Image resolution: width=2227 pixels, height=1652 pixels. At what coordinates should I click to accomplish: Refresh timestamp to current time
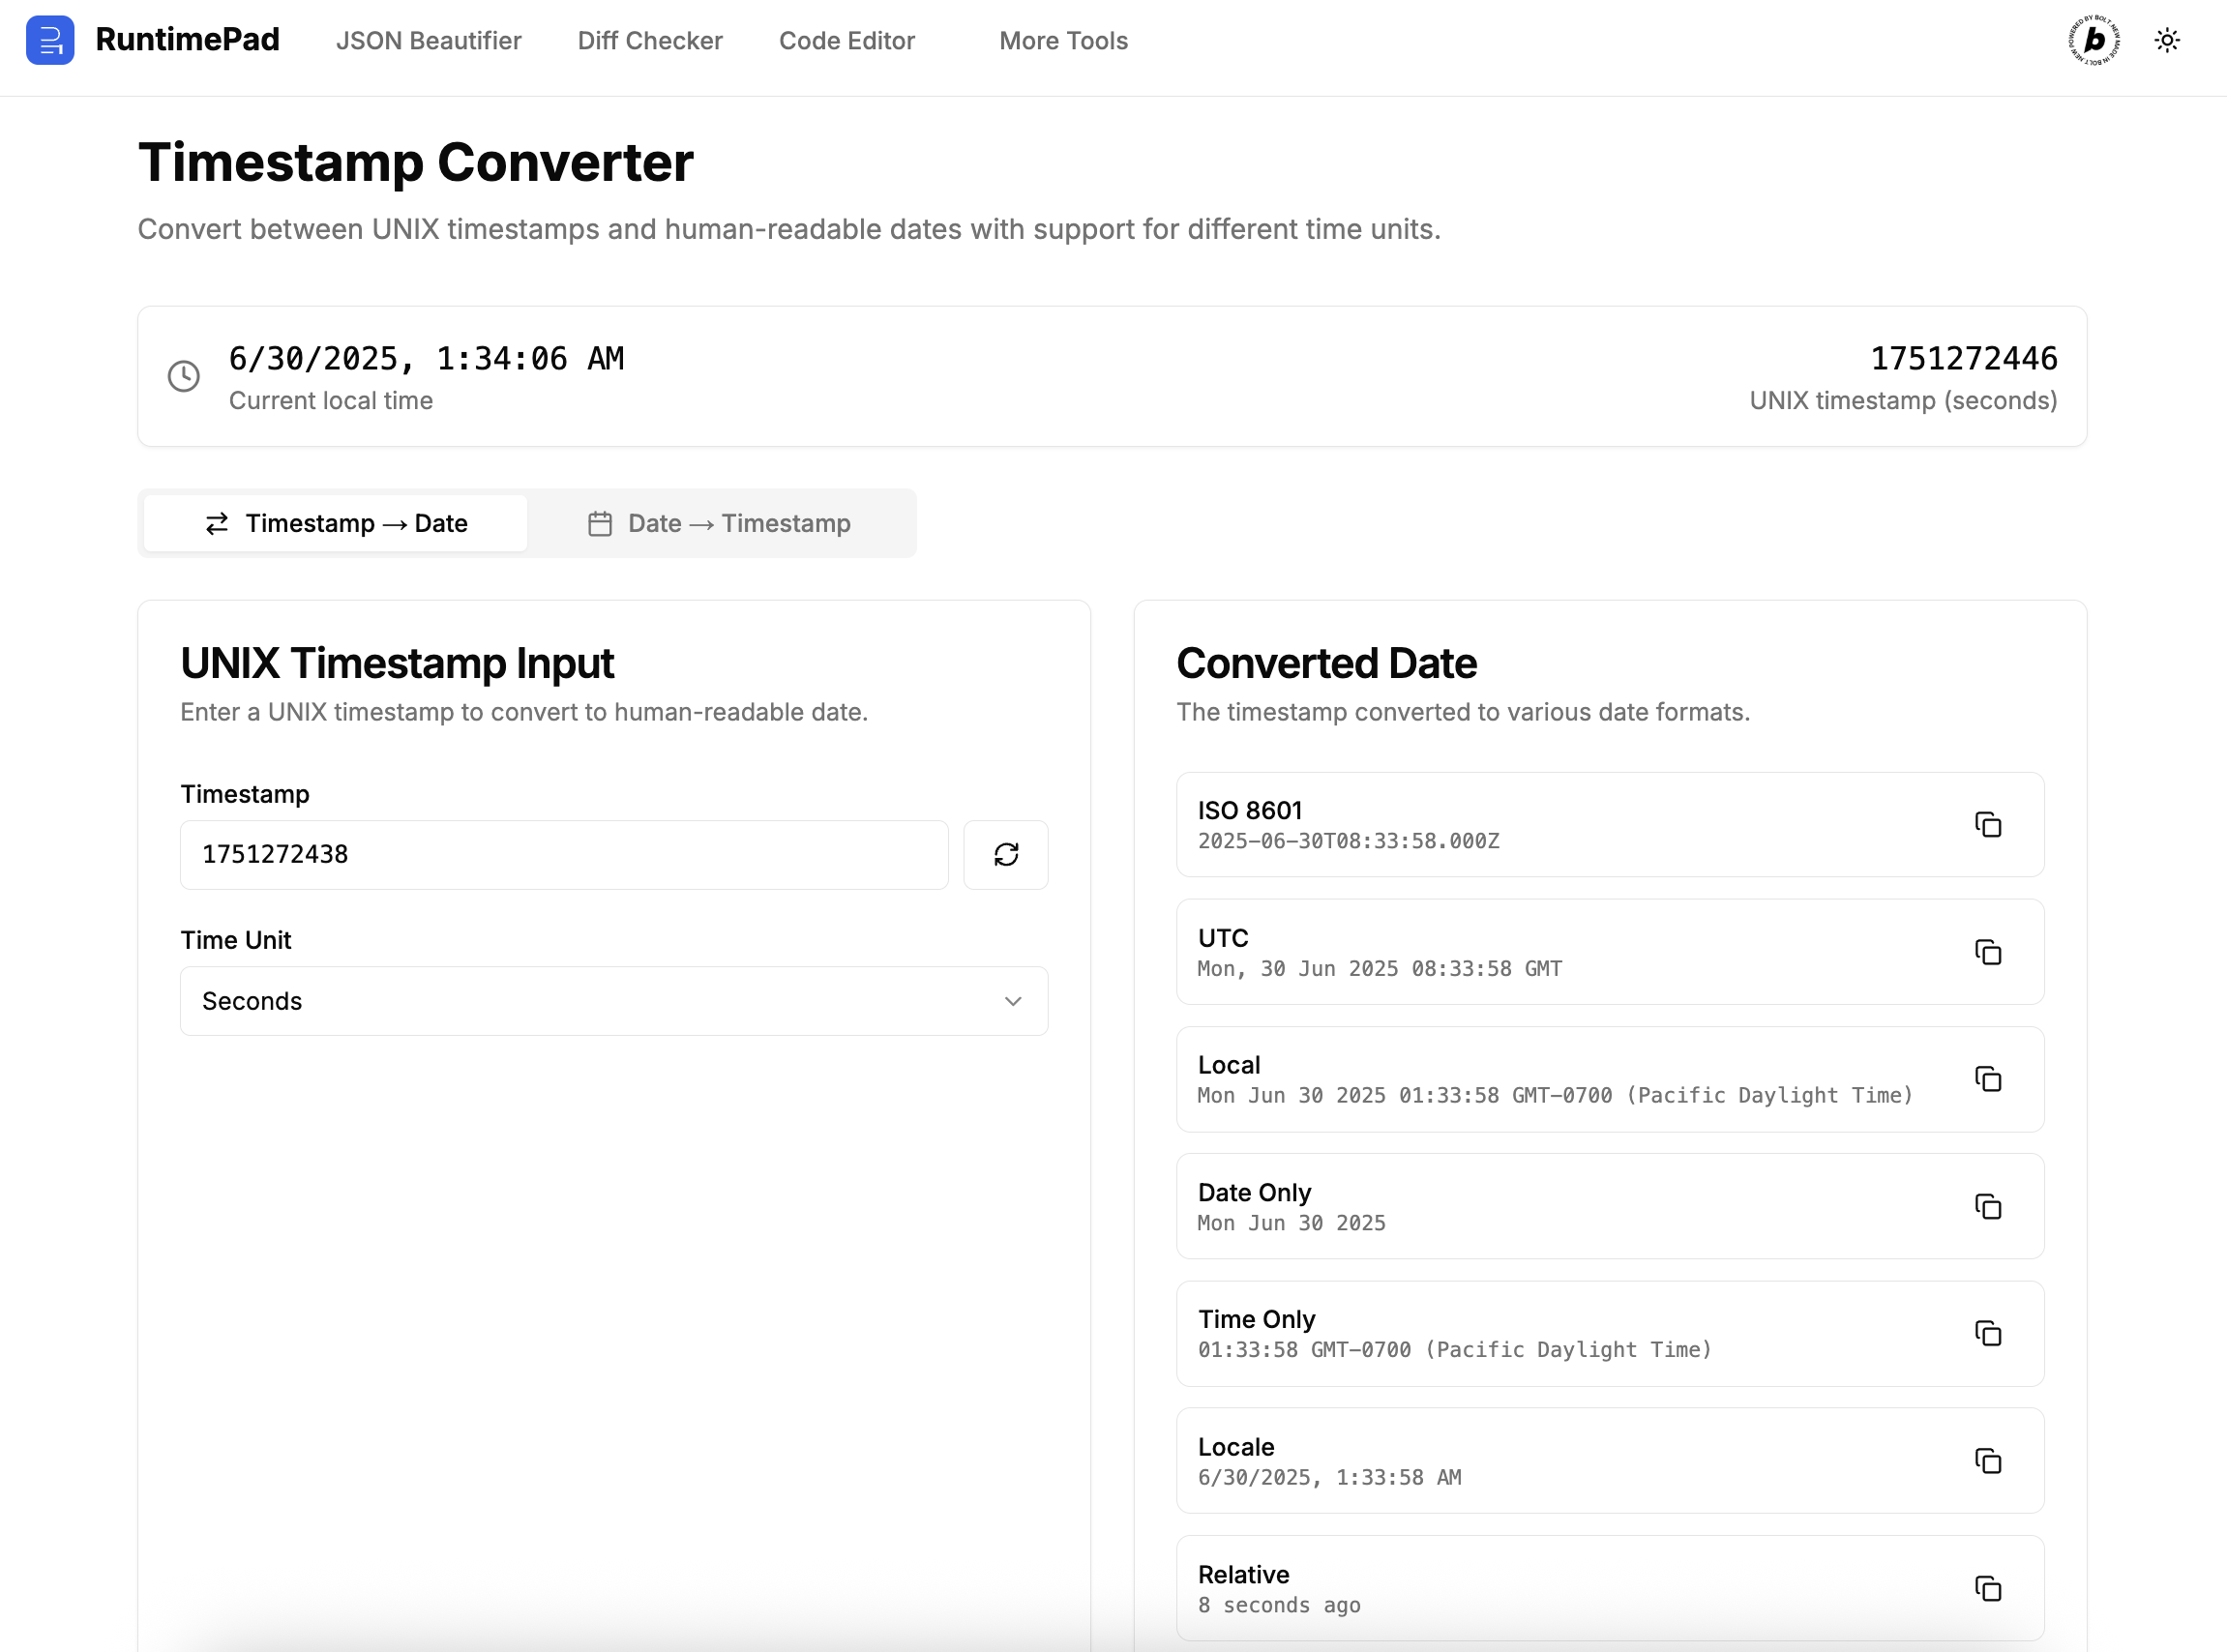coord(1005,854)
